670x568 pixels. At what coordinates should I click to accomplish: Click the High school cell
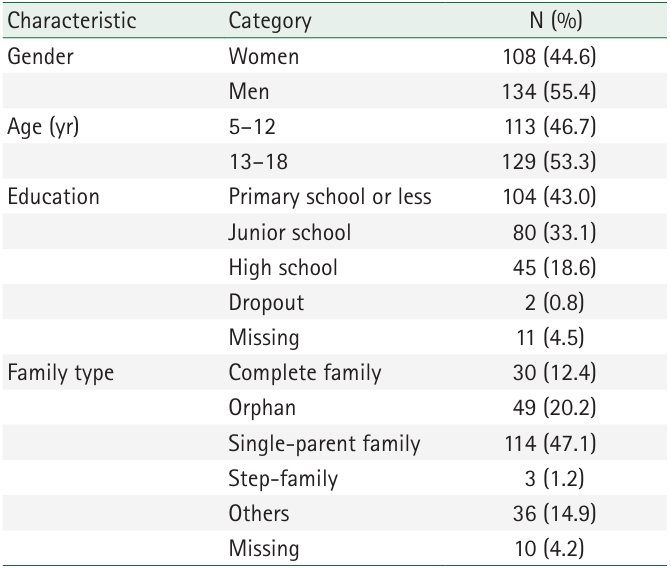pos(283,267)
